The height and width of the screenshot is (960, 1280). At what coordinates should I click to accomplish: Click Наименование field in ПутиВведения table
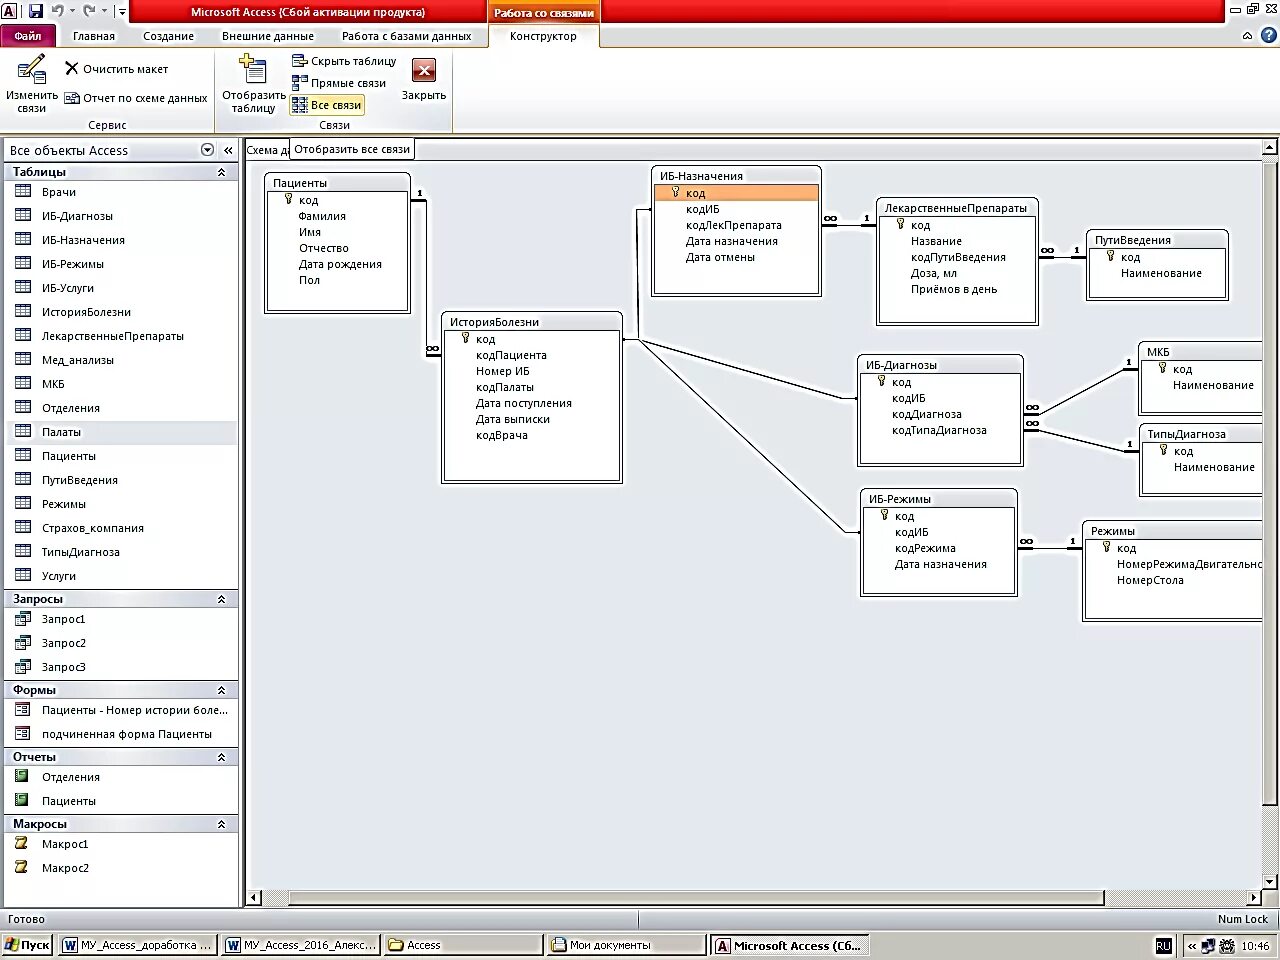pos(1161,273)
